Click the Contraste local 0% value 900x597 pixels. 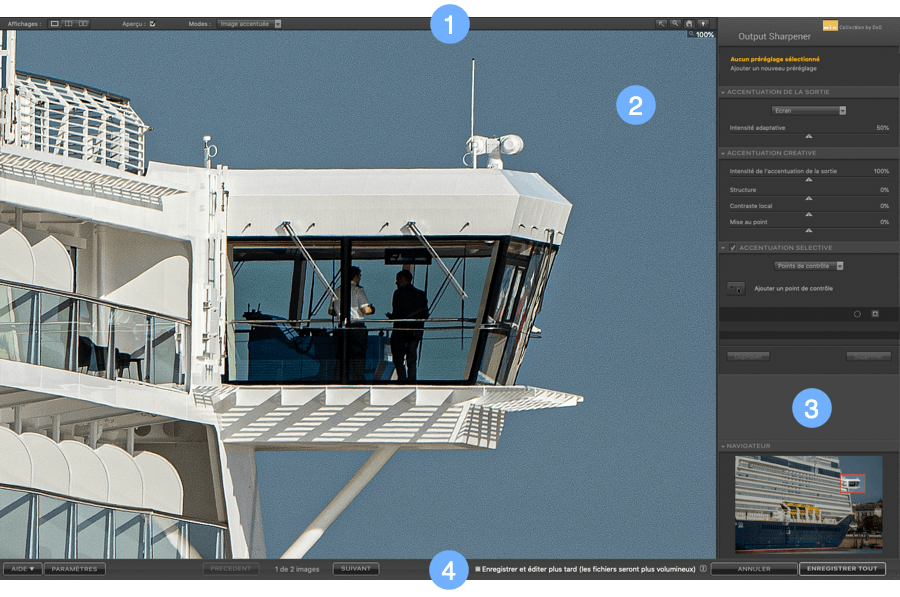884,206
